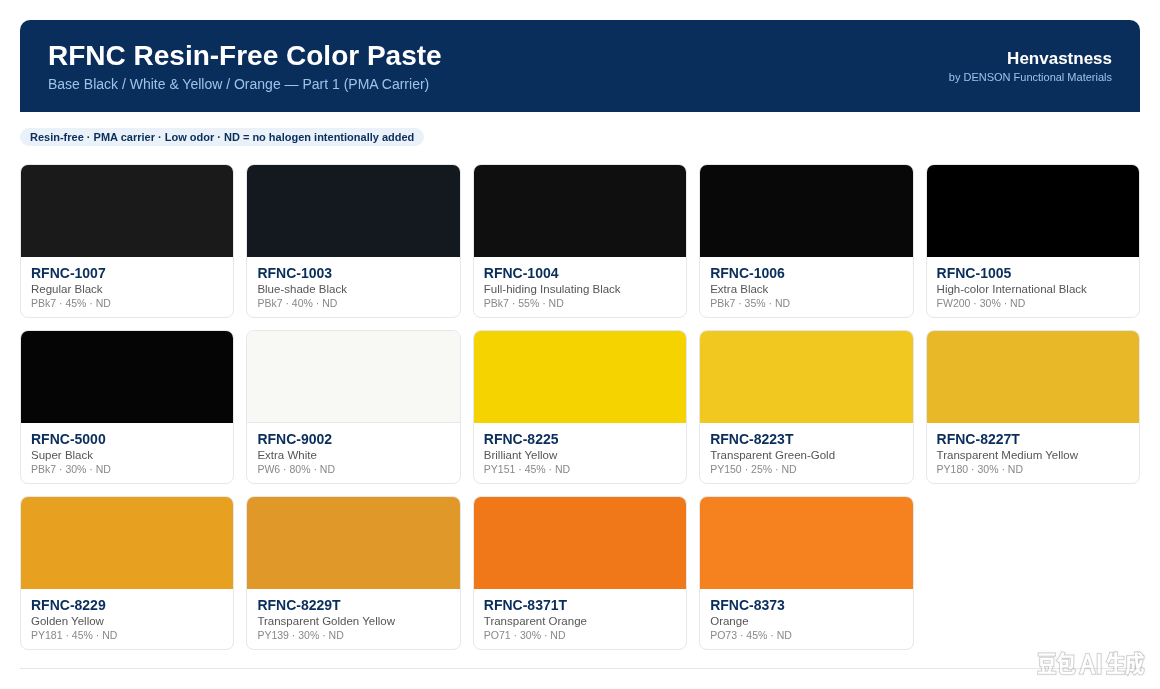Click the RFNC-8371T code label
The width and height of the screenshot is (1160, 689).
(x=525, y=605)
